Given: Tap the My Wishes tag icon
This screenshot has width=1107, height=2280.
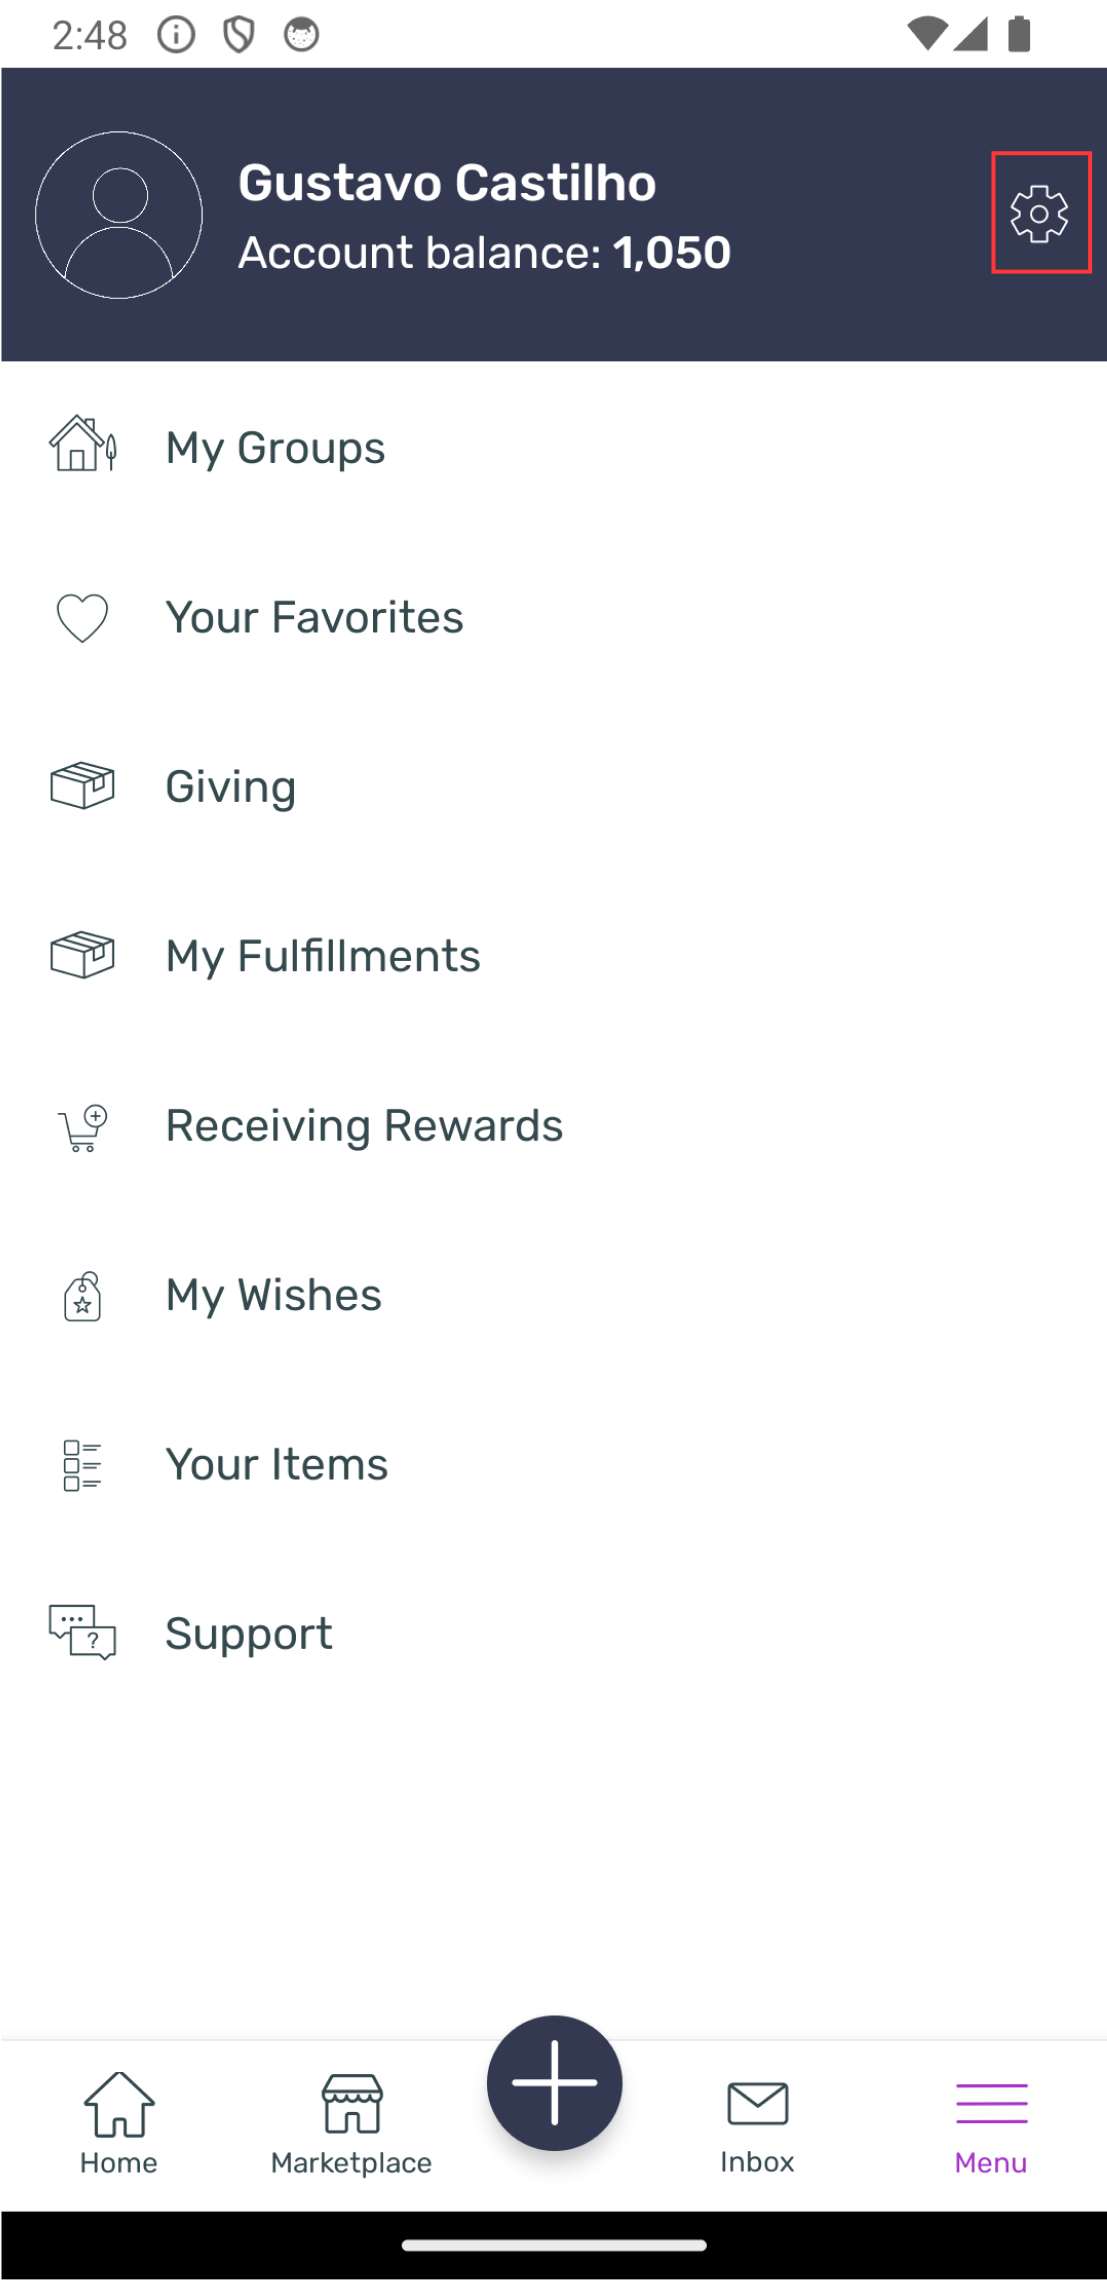Looking at the screenshot, I should [x=82, y=1296].
